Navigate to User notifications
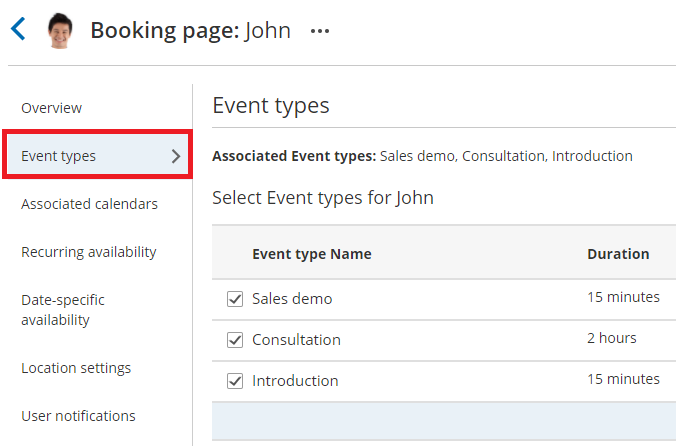The image size is (676, 446). point(78,416)
